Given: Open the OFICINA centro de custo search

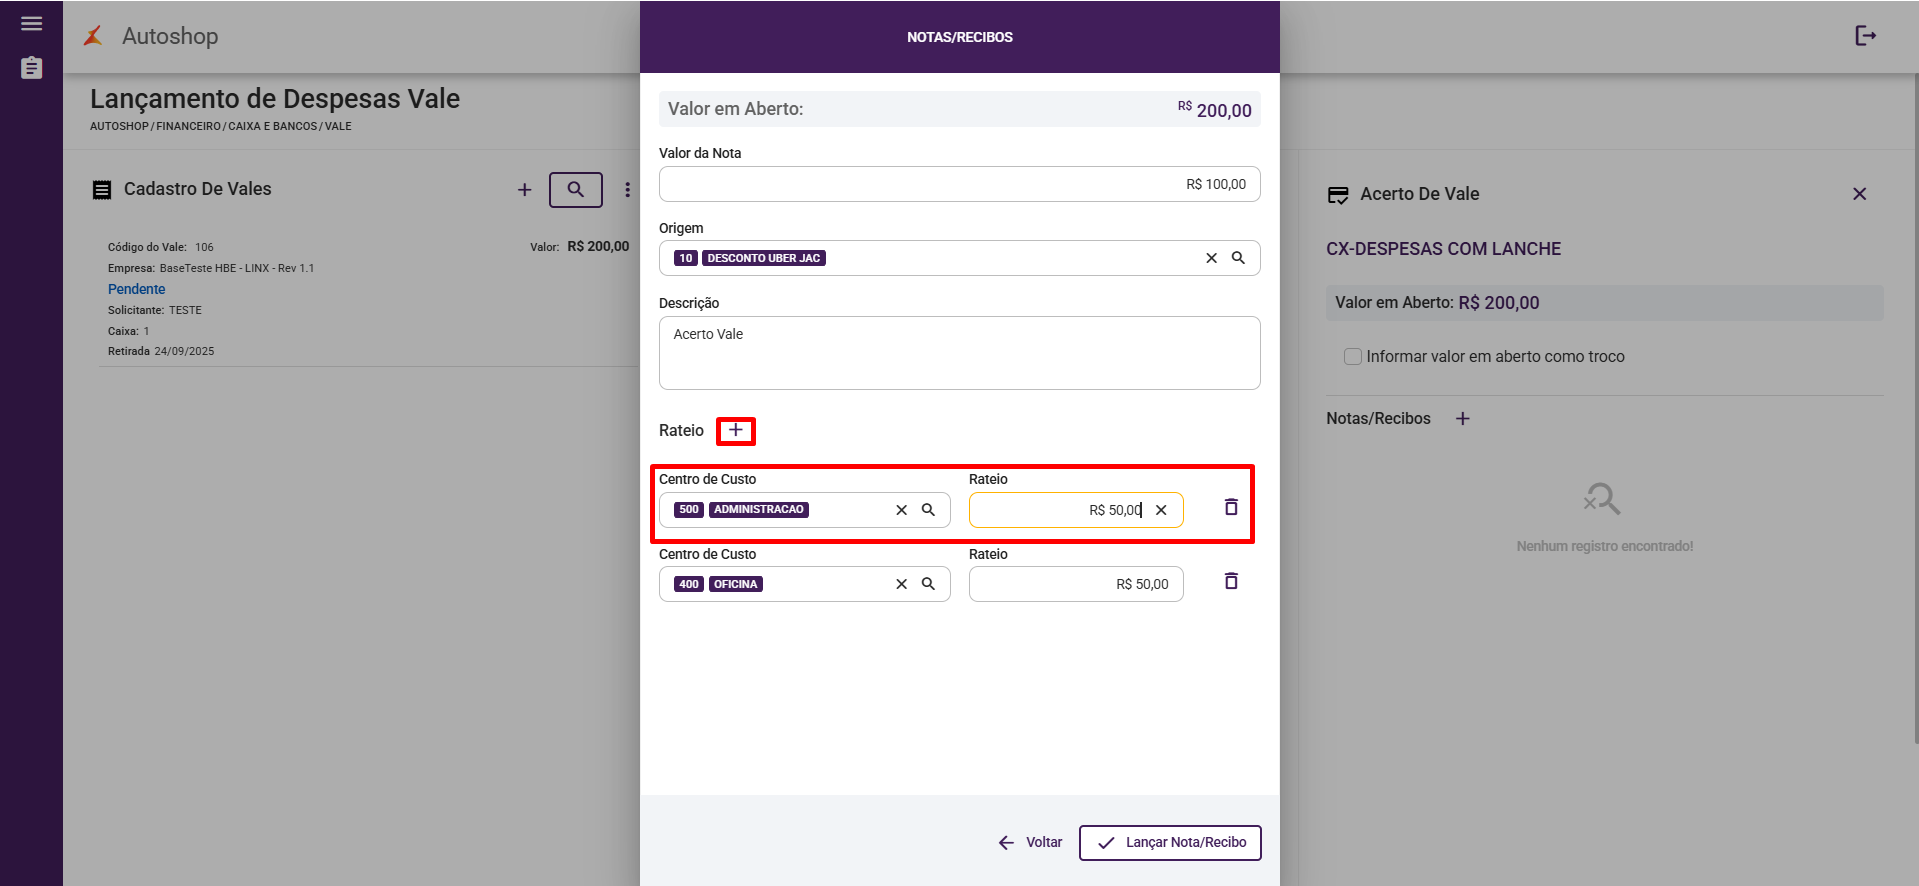Looking at the screenshot, I should tap(928, 584).
